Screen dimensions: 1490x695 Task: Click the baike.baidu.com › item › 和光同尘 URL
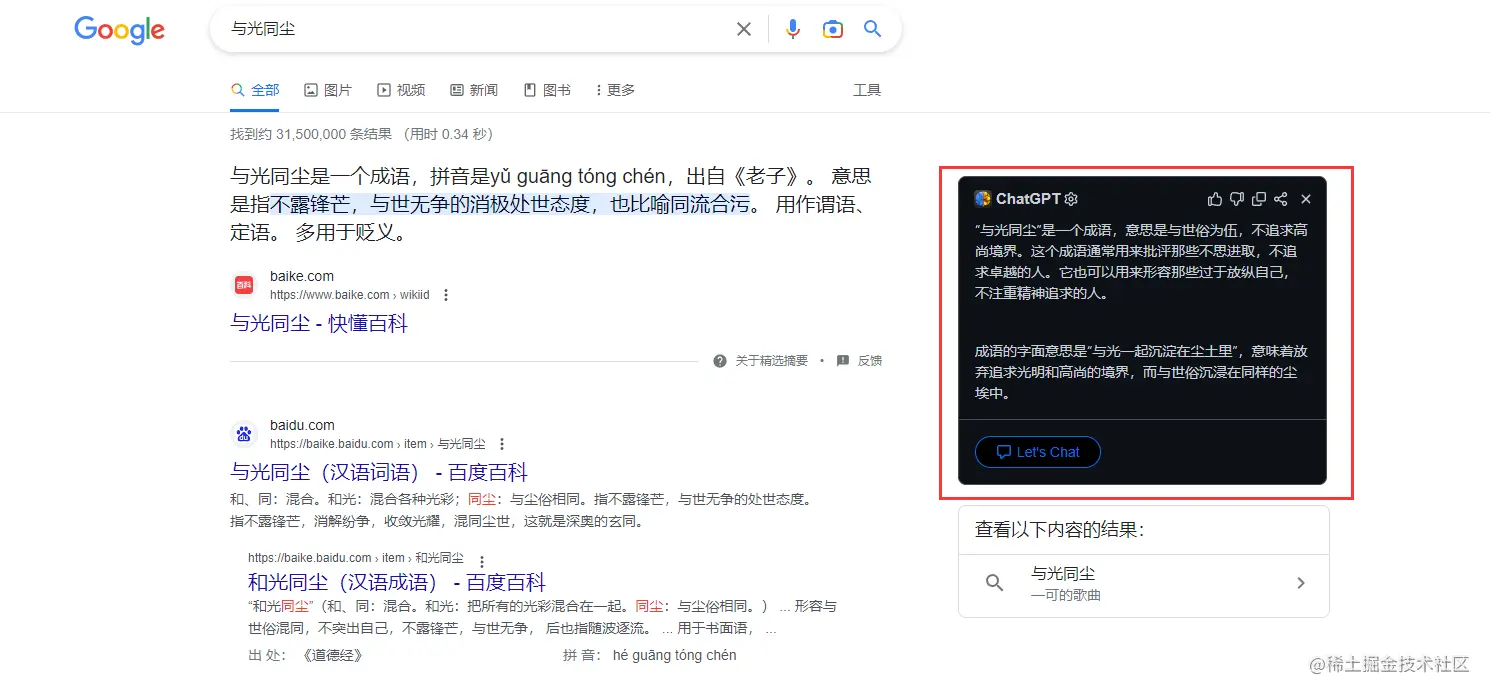[356, 558]
